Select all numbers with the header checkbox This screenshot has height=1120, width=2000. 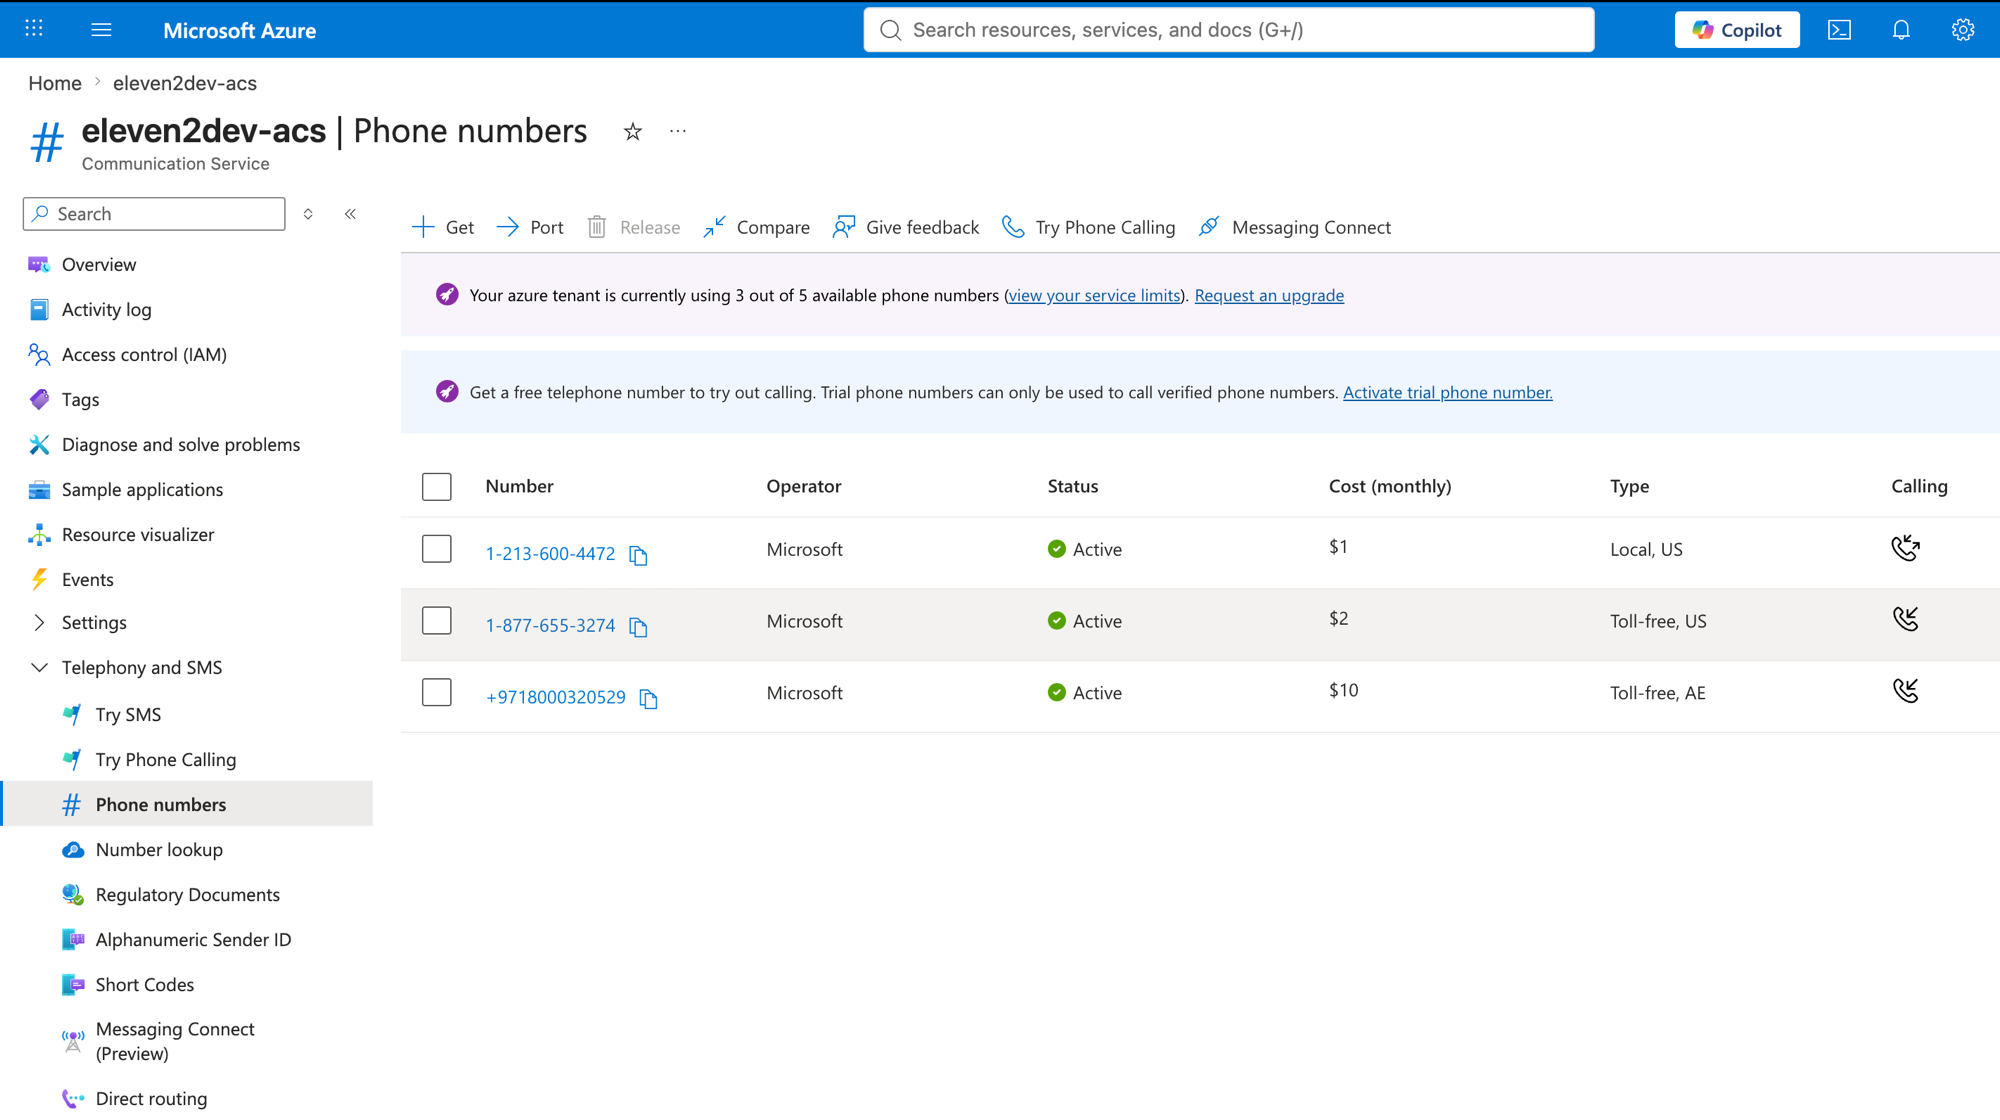(x=437, y=486)
